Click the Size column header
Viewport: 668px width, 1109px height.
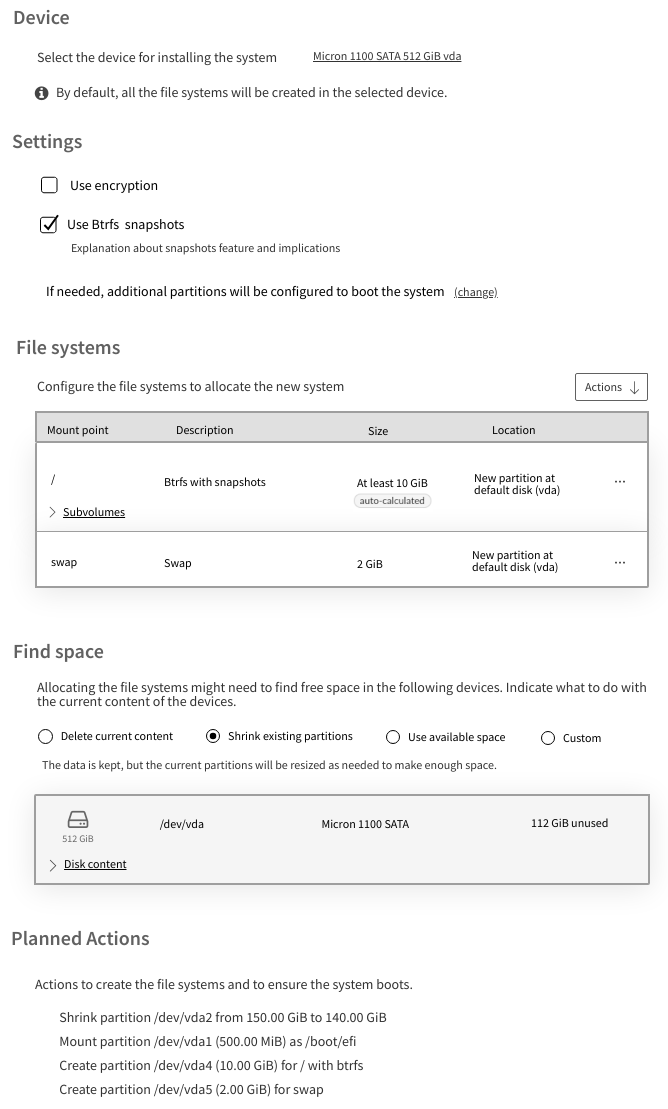378,431
